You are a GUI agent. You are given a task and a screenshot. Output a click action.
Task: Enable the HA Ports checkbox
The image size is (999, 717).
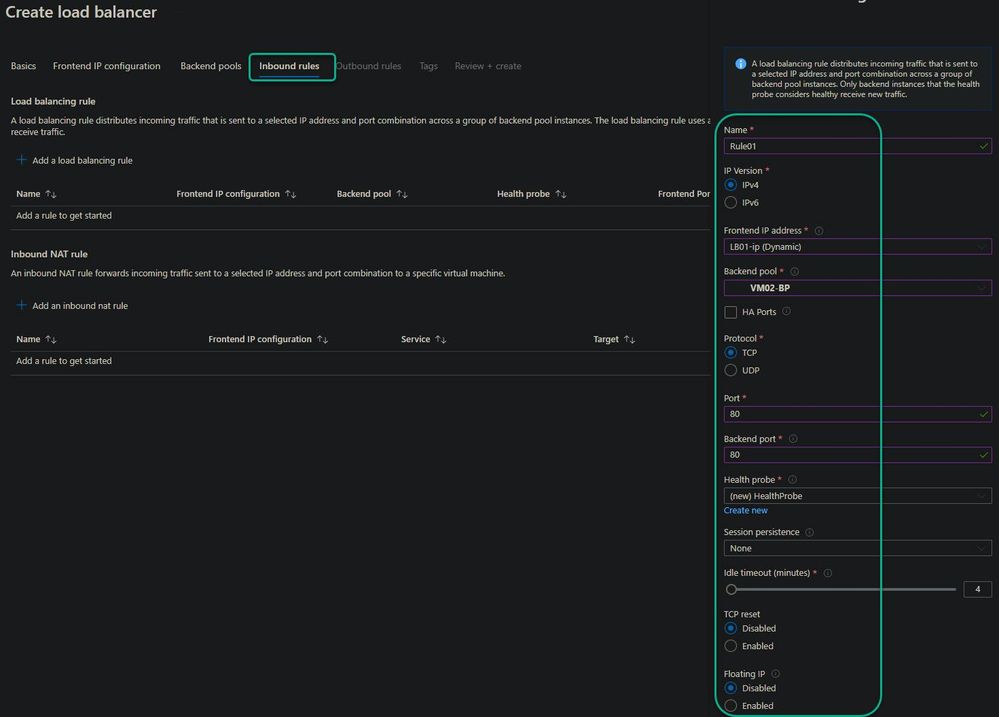point(731,313)
